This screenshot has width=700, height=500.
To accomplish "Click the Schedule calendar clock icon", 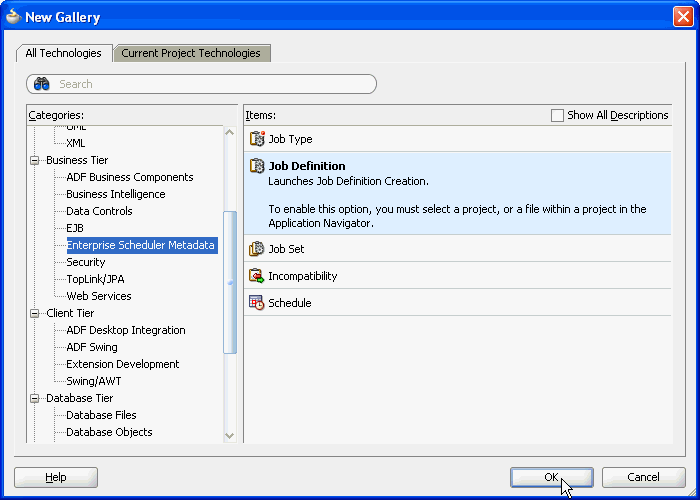I will click(x=257, y=303).
